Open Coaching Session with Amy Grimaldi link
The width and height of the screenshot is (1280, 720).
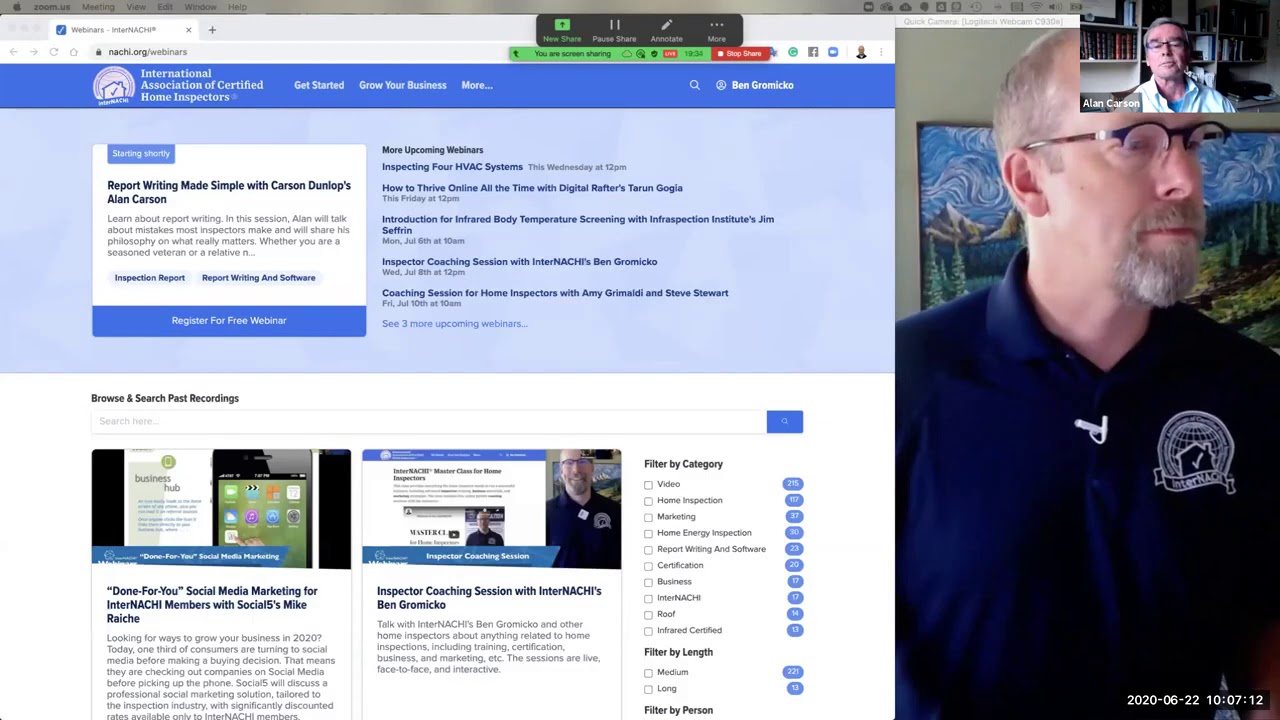point(555,293)
